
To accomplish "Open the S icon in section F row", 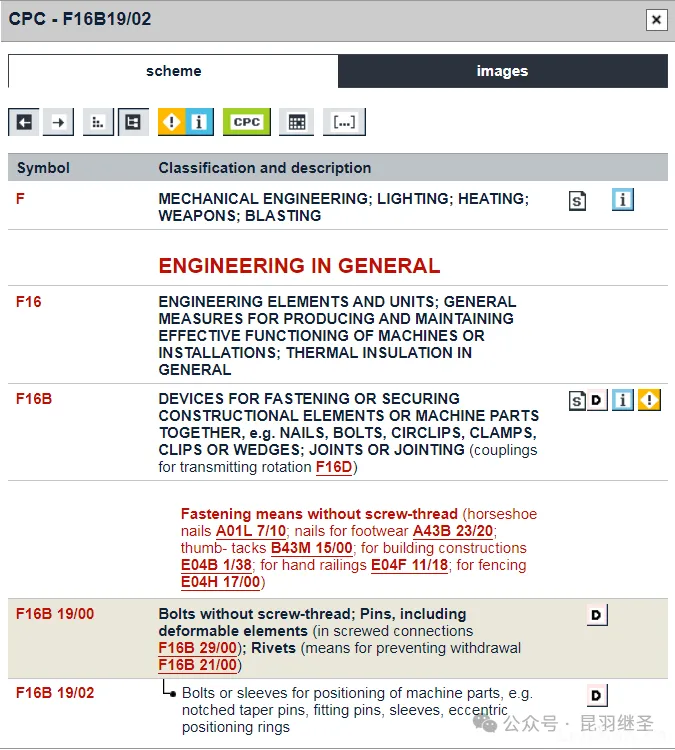I will (577, 201).
